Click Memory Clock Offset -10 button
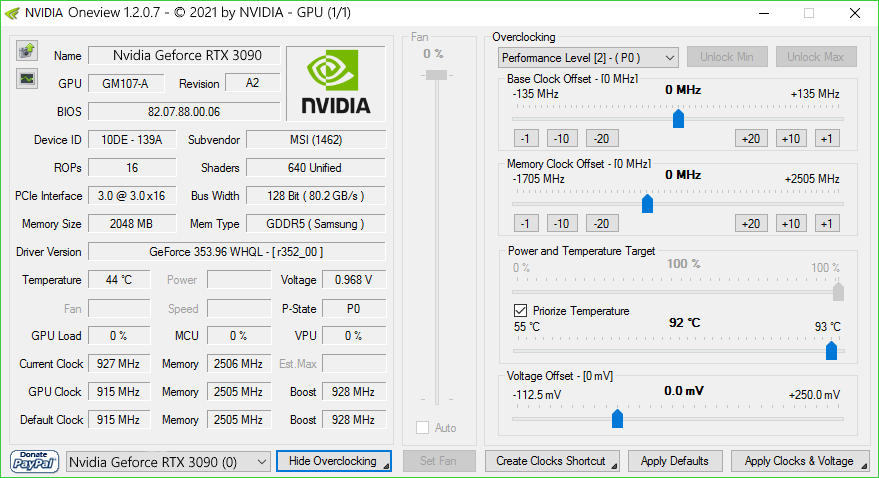 [x=562, y=224]
